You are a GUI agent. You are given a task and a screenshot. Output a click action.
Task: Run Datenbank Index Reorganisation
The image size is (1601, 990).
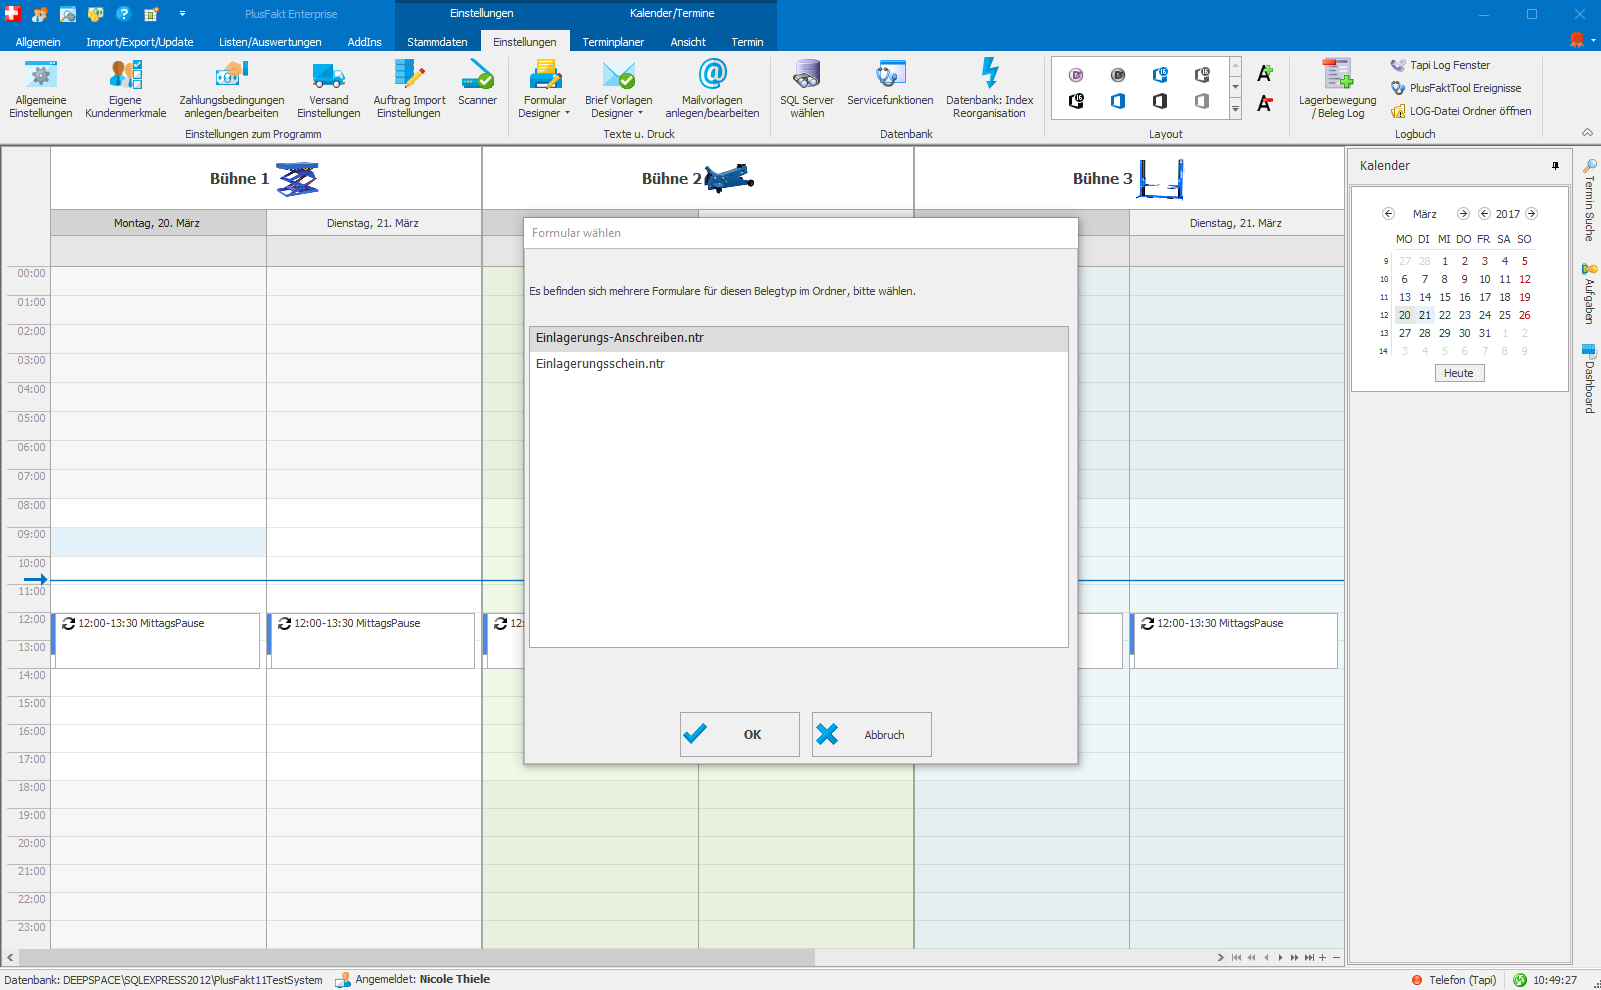(x=989, y=89)
